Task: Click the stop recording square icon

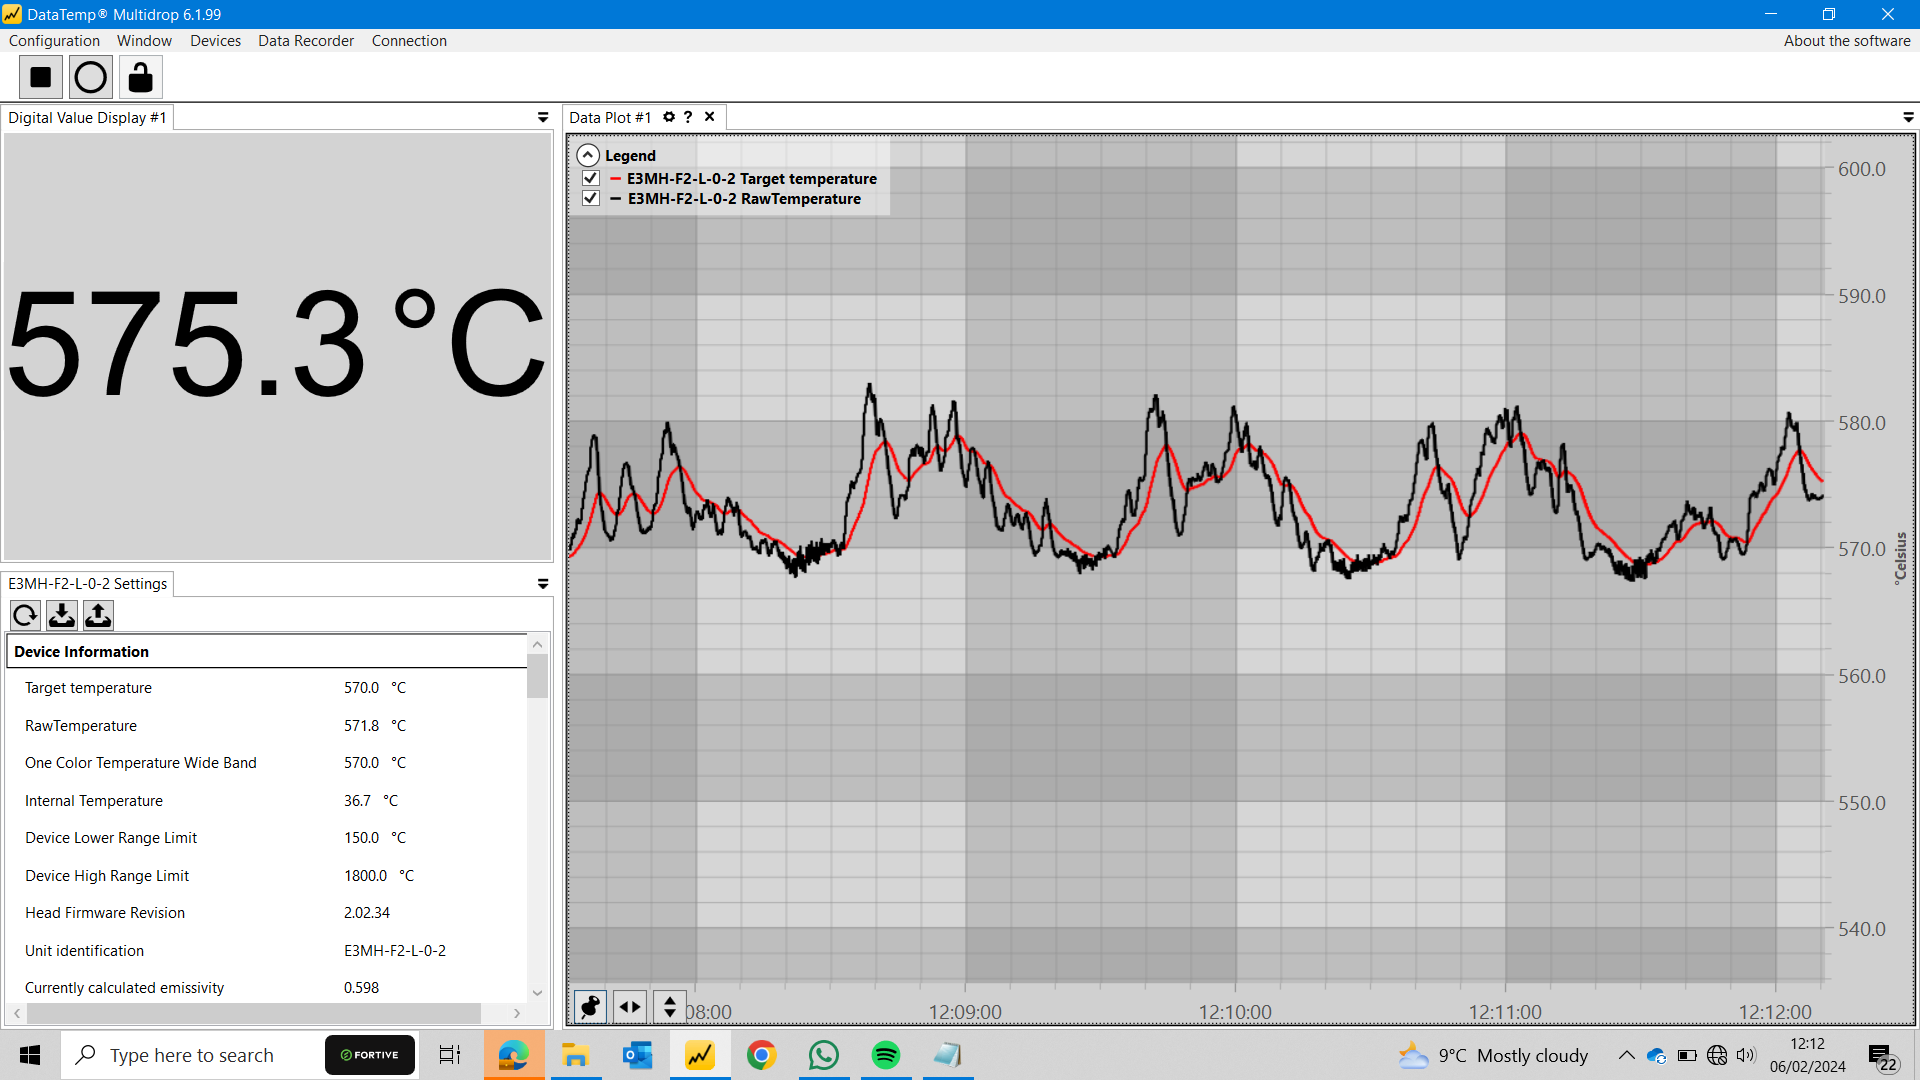Action: tap(41, 77)
